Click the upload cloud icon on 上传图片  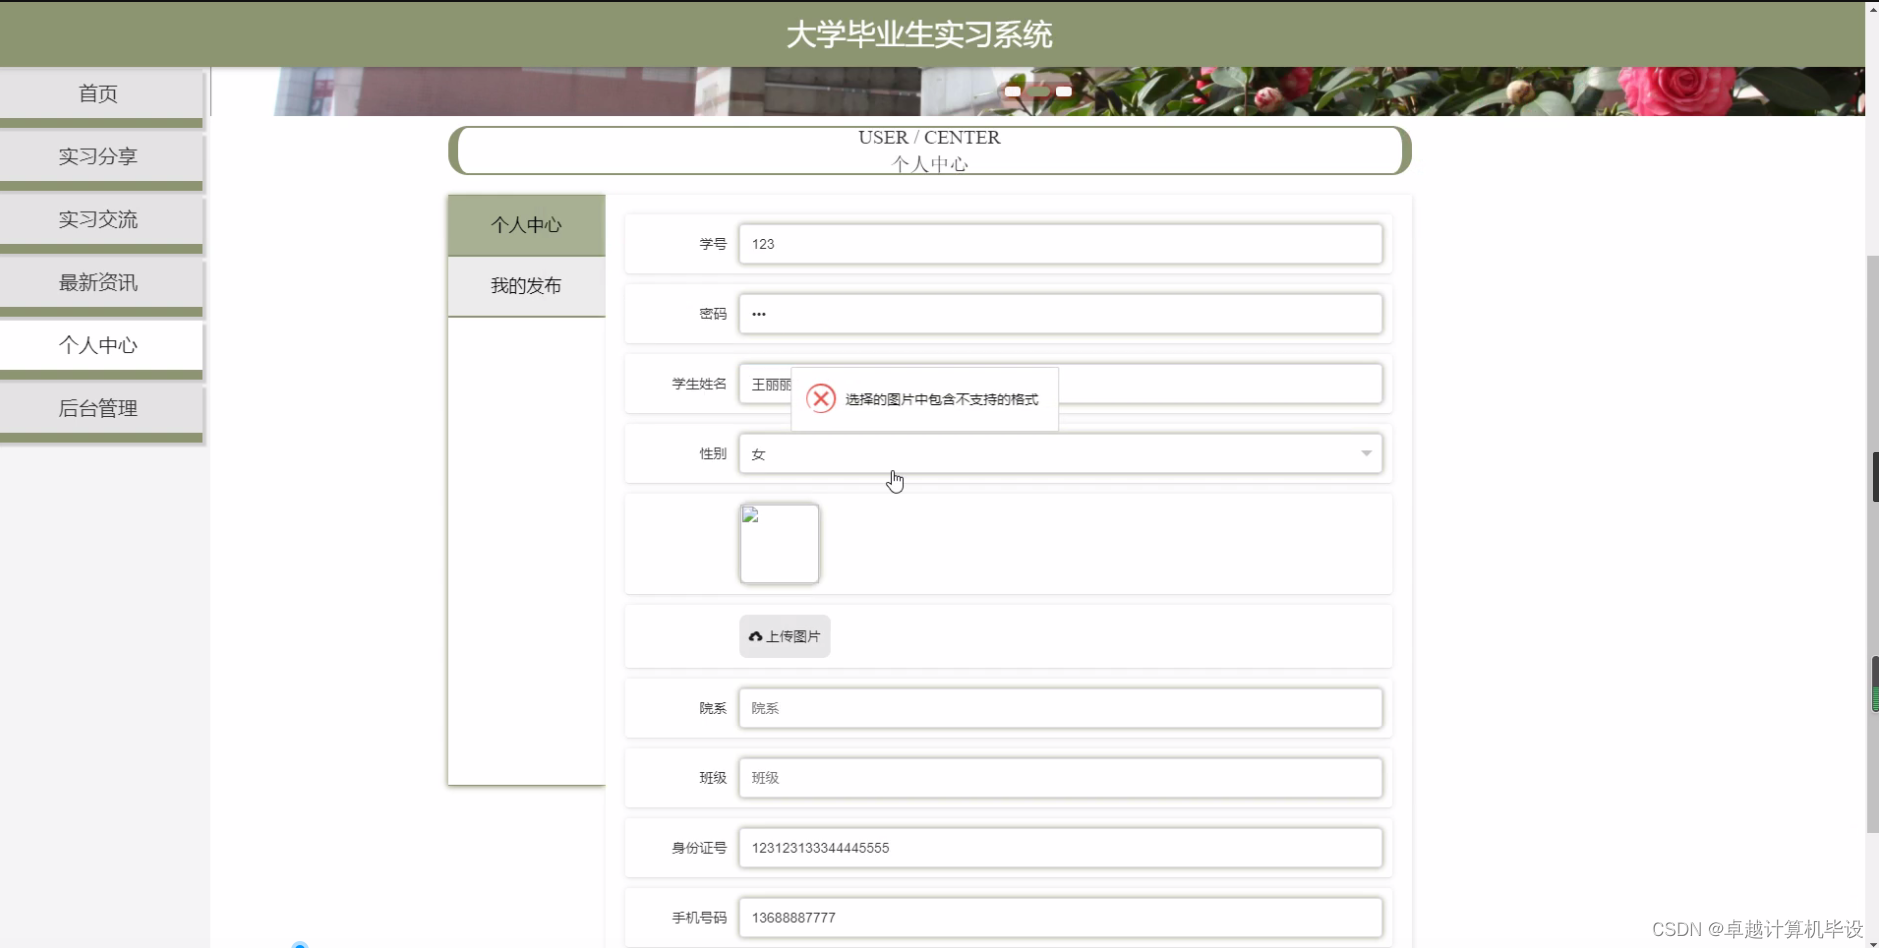755,636
